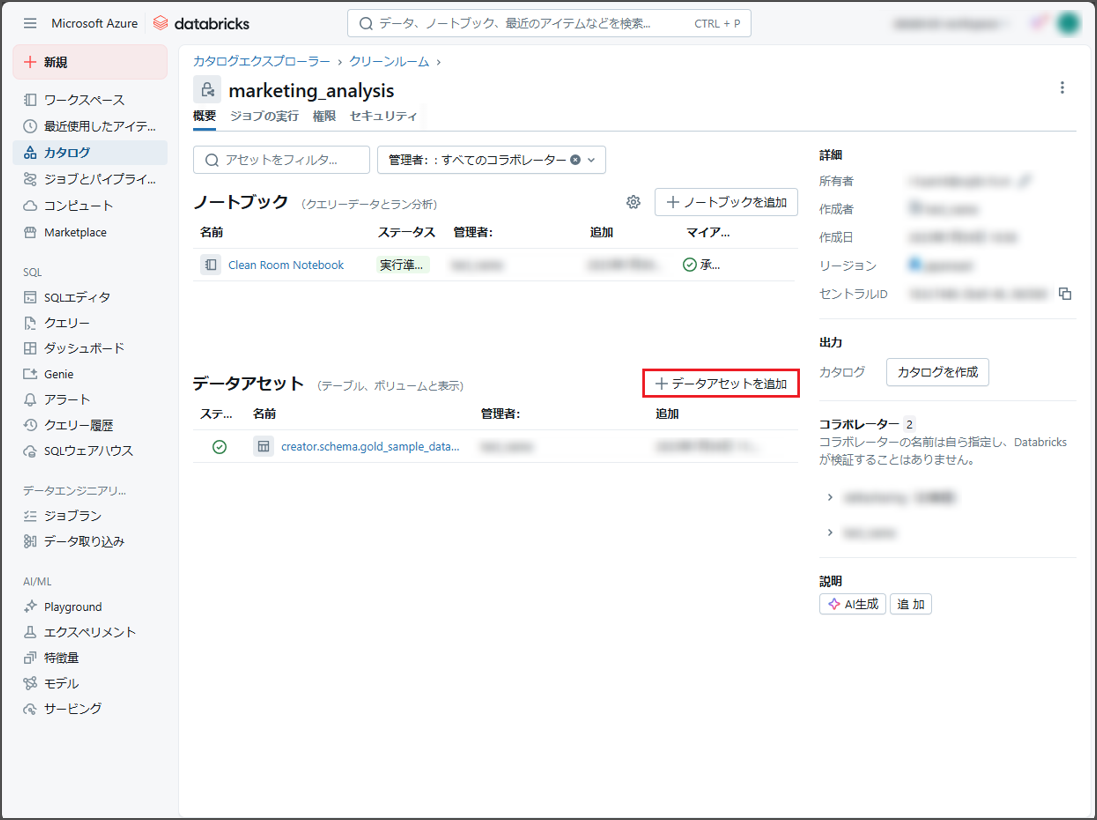This screenshot has width=1097, height=820.
Task: Switch to the セキュリティ tab
Action: tap(383, 116)
